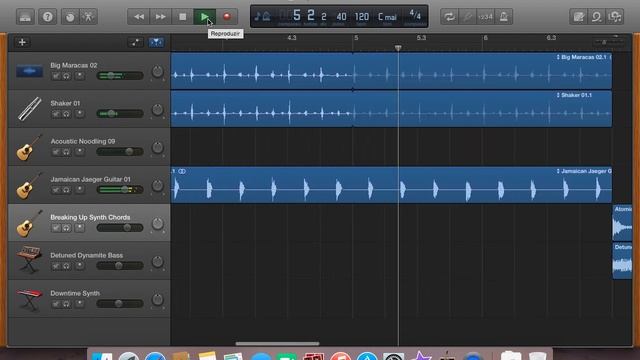Screen dimensions: 640x360
Task: Stop playback with the square button
Action: (182, 17)
